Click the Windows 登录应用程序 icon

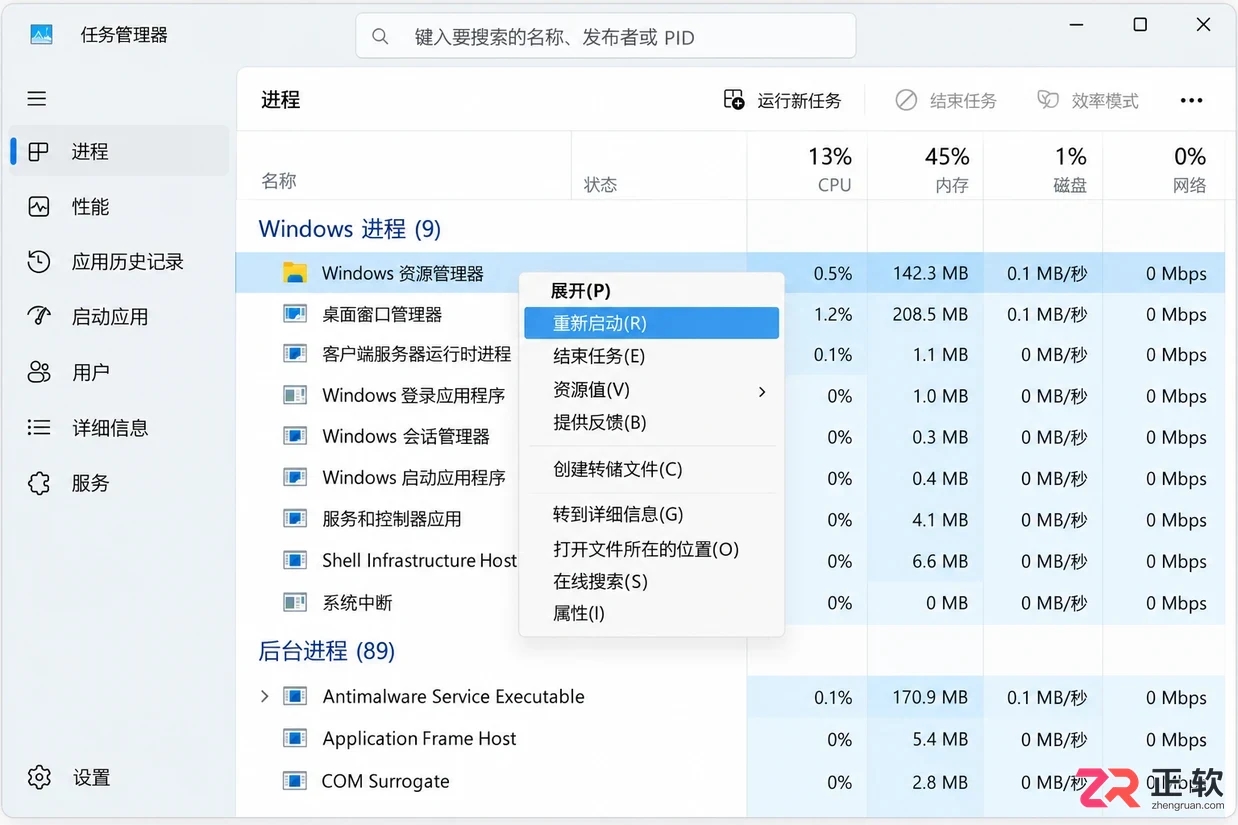click(x=294, y=395)
